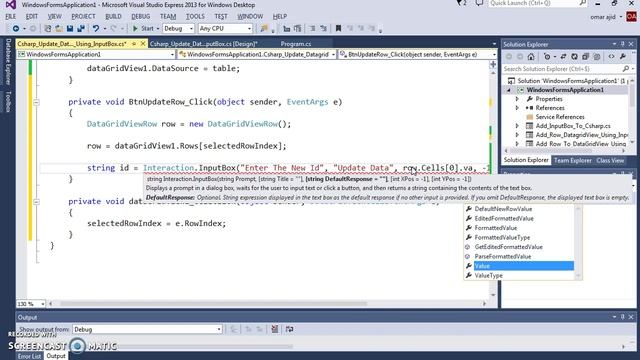The image size is (640, 360).
Task: Open the EDIT menu
Action: pos(31,16)
